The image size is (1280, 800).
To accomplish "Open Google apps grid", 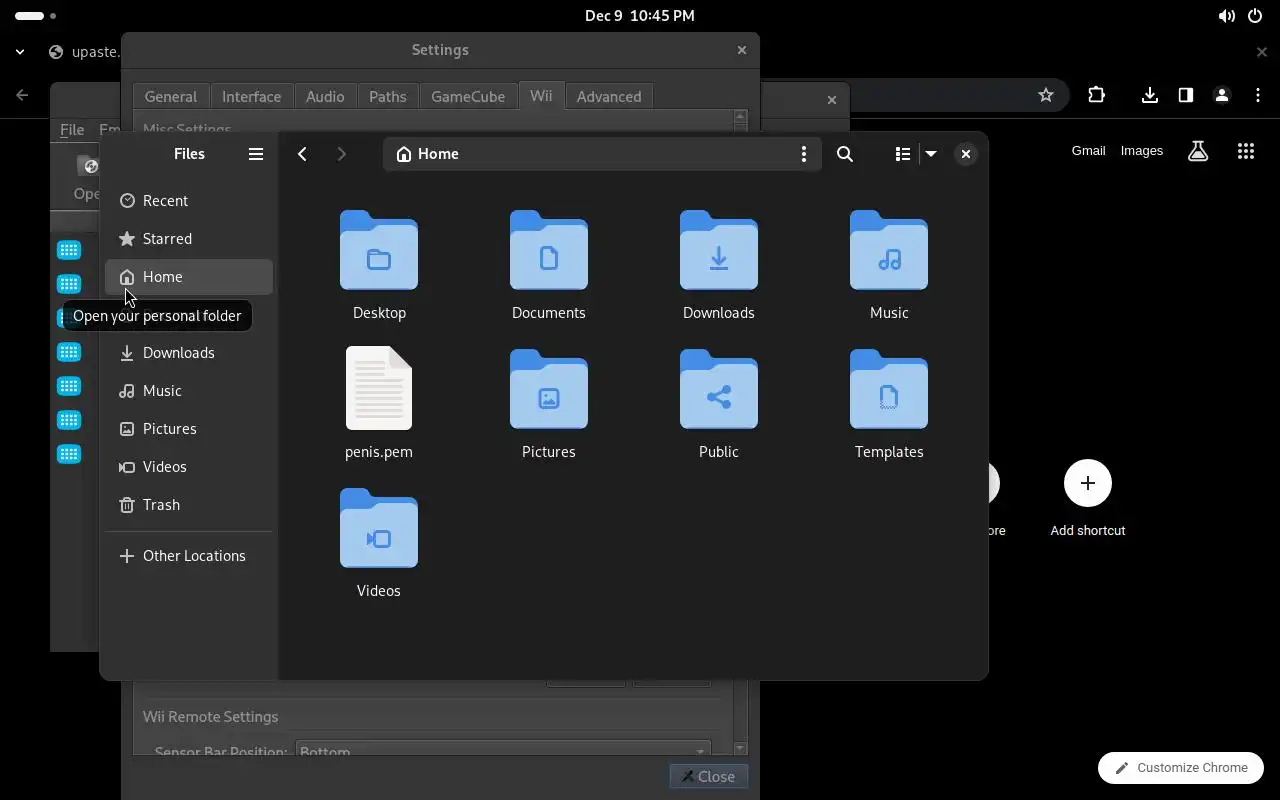I will pyautogui.click(x=1245, y=151).
